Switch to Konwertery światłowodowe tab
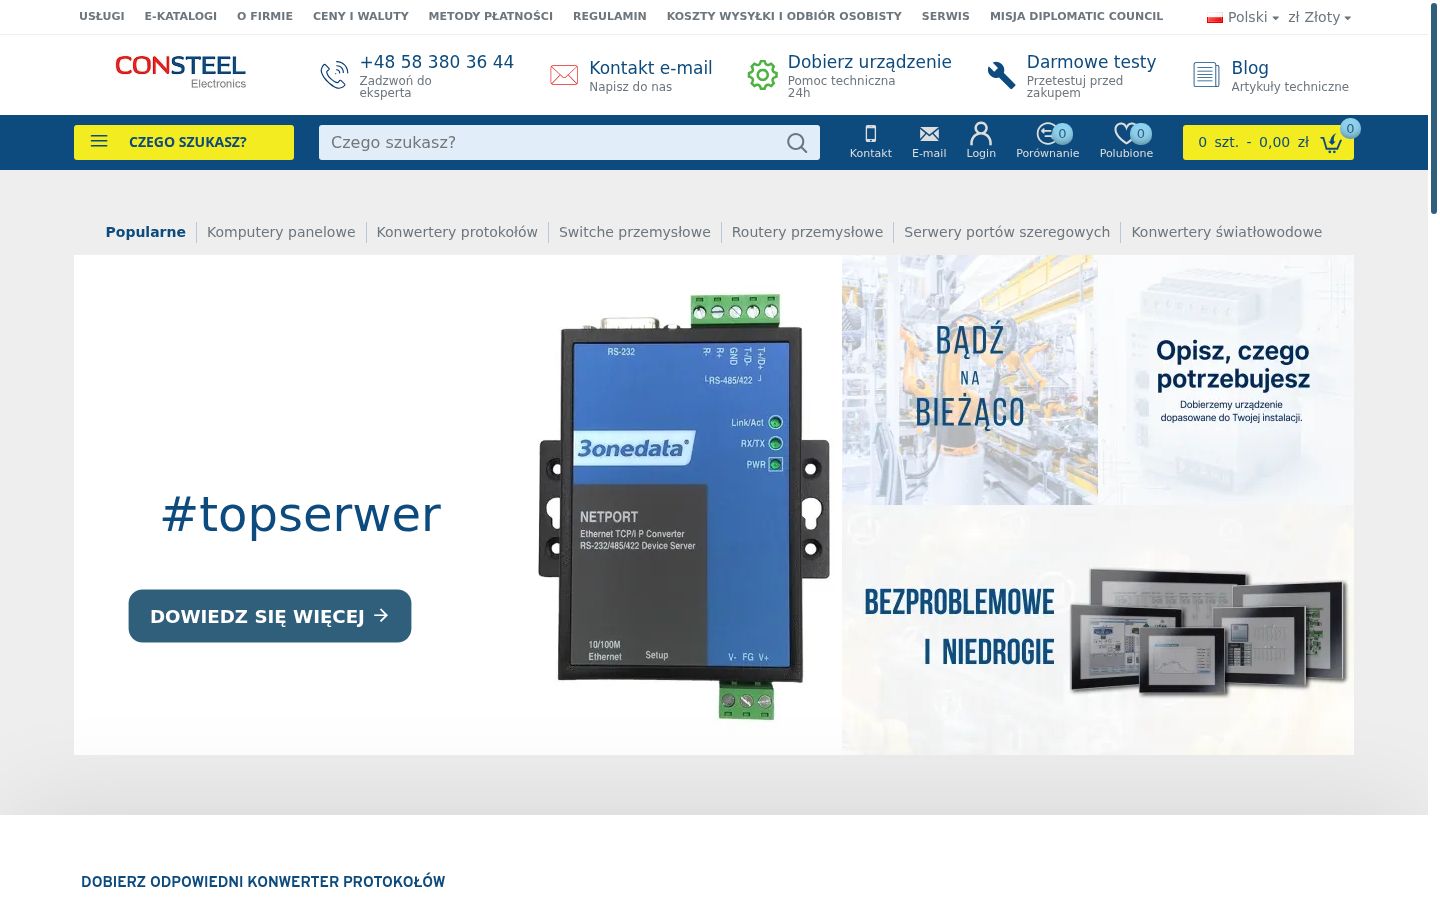 pos(1227,232)
